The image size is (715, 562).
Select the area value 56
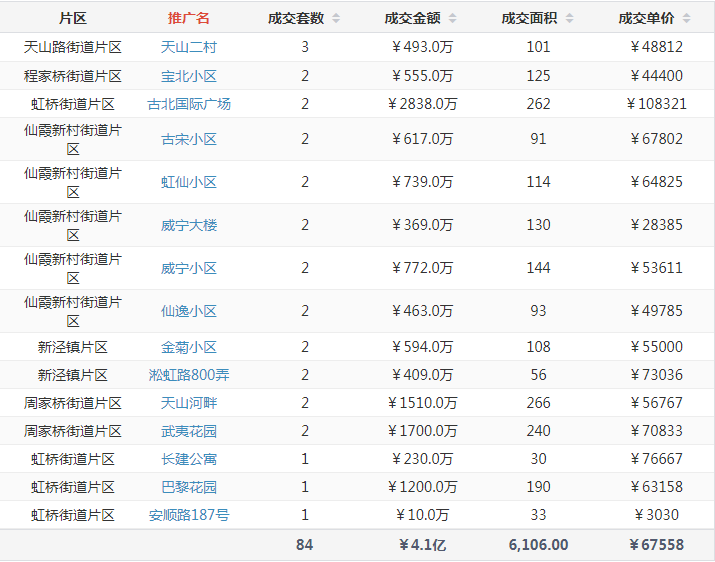(x=539, y=375)
